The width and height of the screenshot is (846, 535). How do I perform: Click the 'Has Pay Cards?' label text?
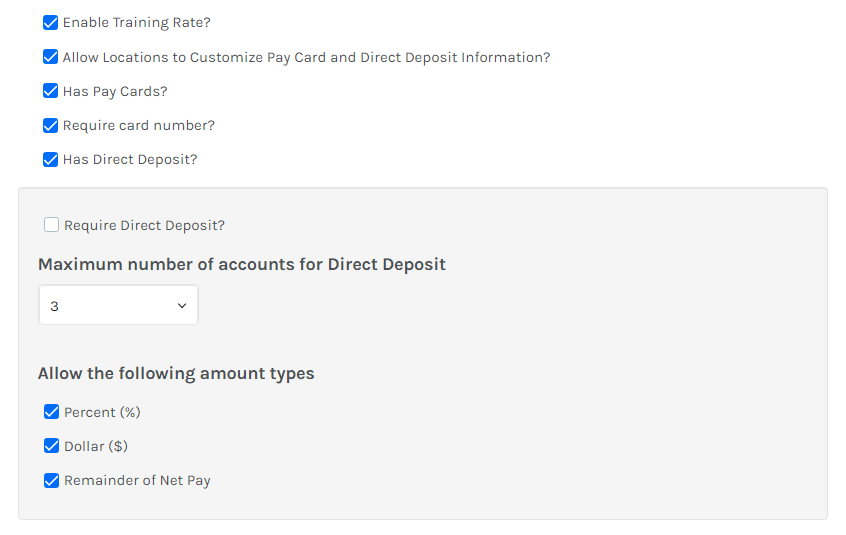coord(115,91)
